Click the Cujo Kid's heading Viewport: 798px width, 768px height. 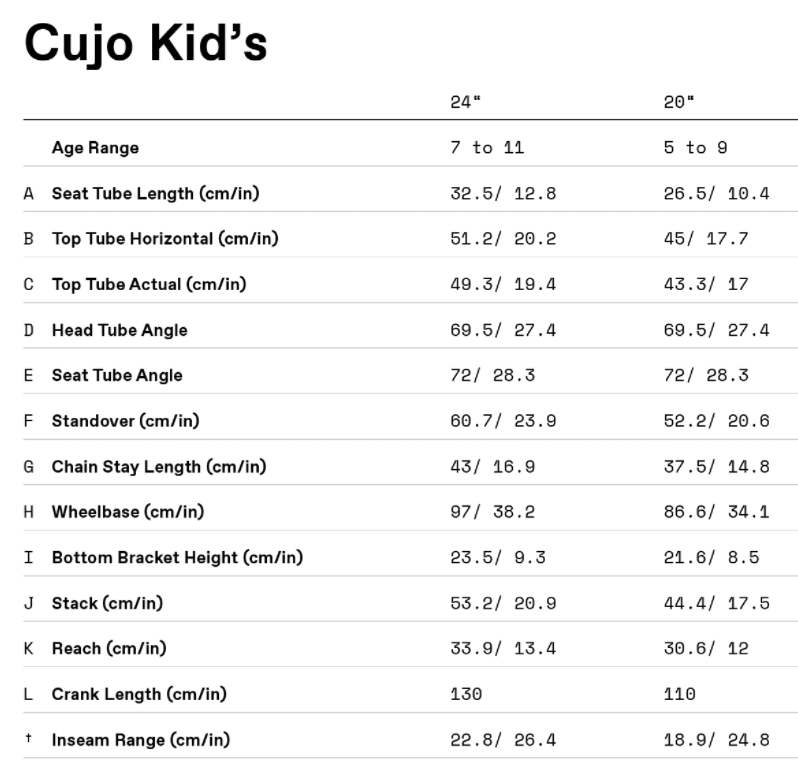(x=146, y=43)
